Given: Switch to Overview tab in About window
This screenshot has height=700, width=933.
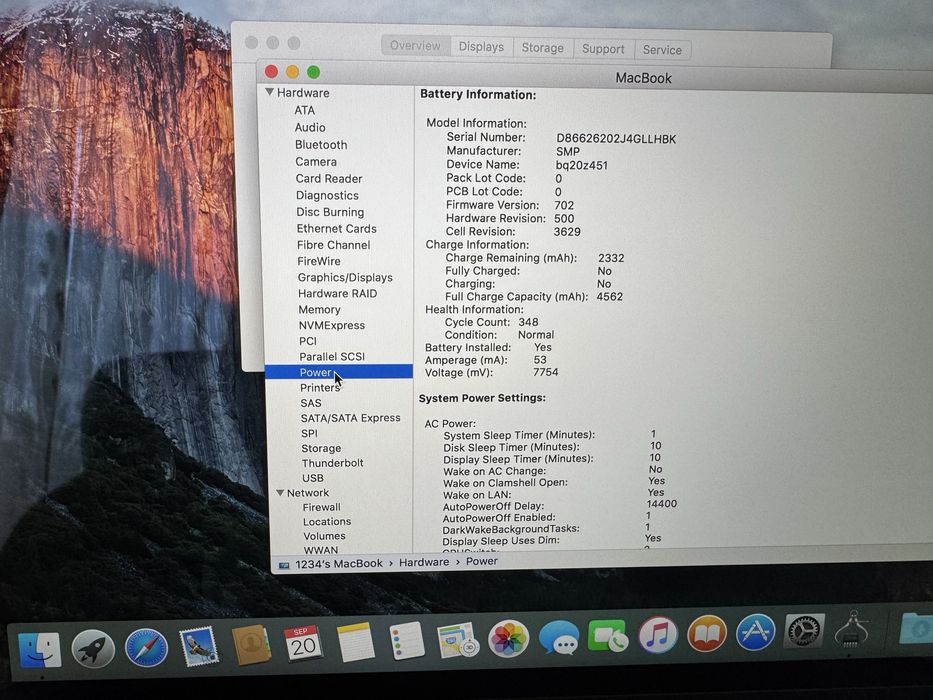Looking at the screenshot, I should (415, 46).
